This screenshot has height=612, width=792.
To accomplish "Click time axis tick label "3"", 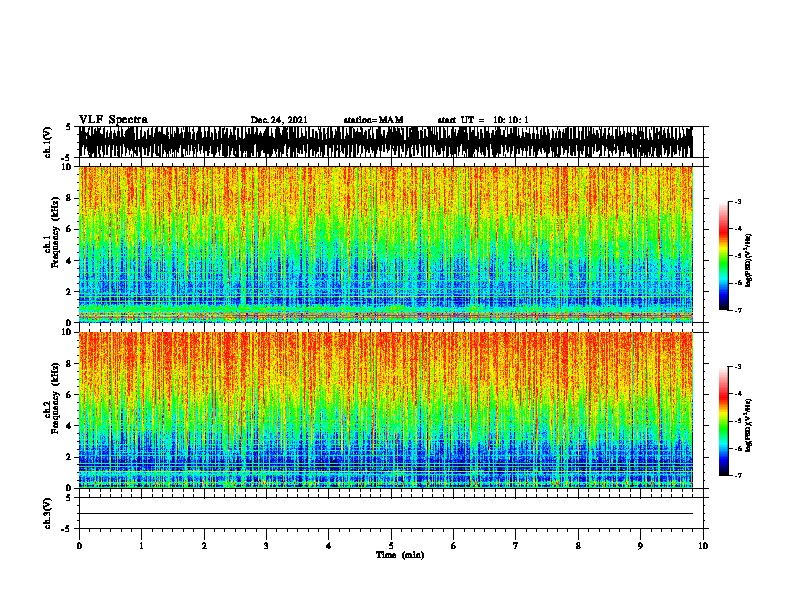I will [x=266, y=545].
